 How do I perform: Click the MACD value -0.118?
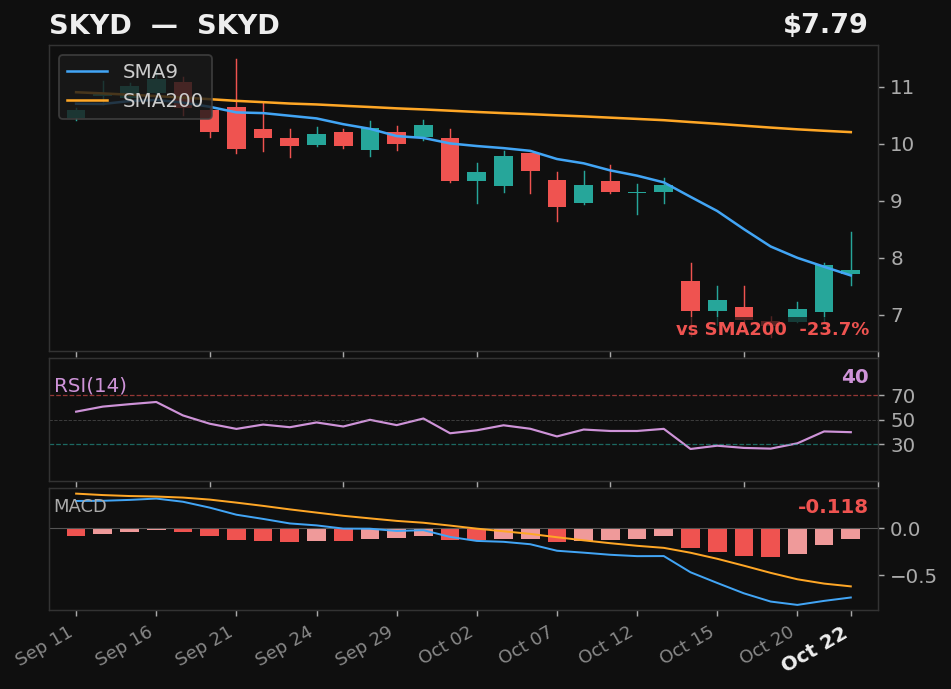[x=833, y=506]
